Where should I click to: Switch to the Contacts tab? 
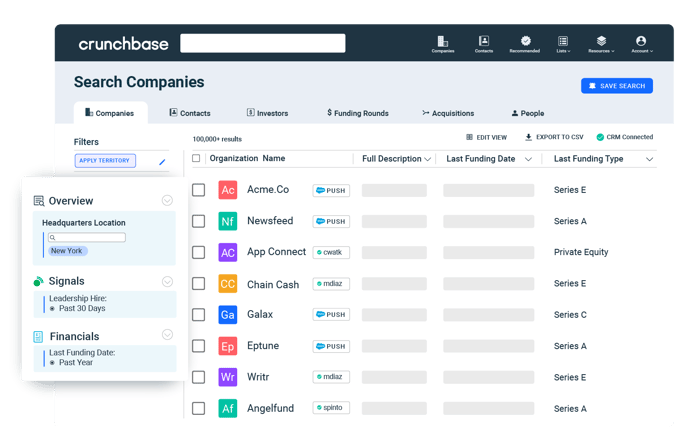pyautogui.click(x=190, y=113)
